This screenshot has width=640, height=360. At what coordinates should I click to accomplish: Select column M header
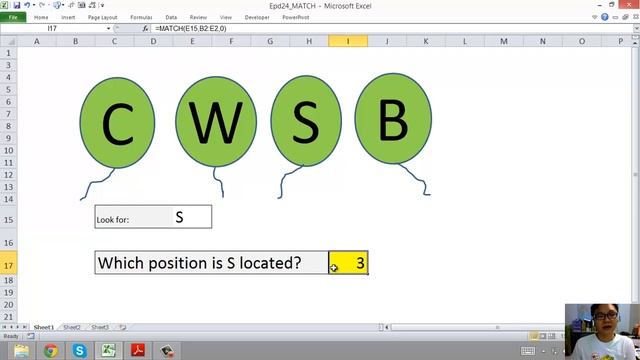(504, 41)
